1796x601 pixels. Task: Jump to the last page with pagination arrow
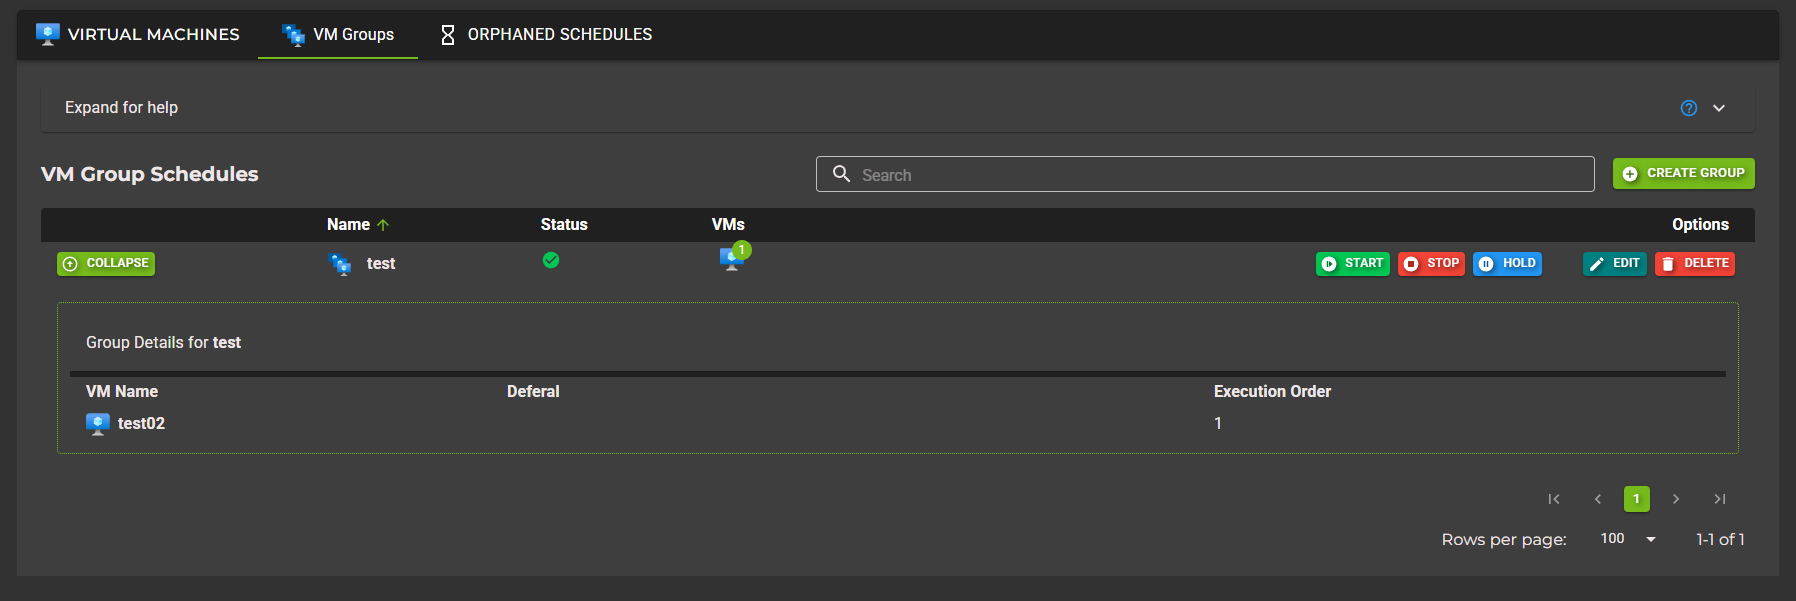point(1720,498)
